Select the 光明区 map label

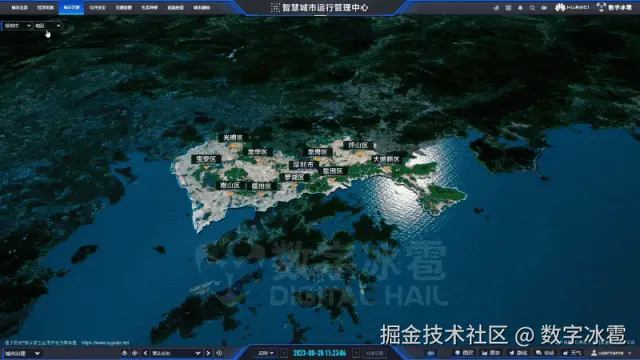[233, 138]
